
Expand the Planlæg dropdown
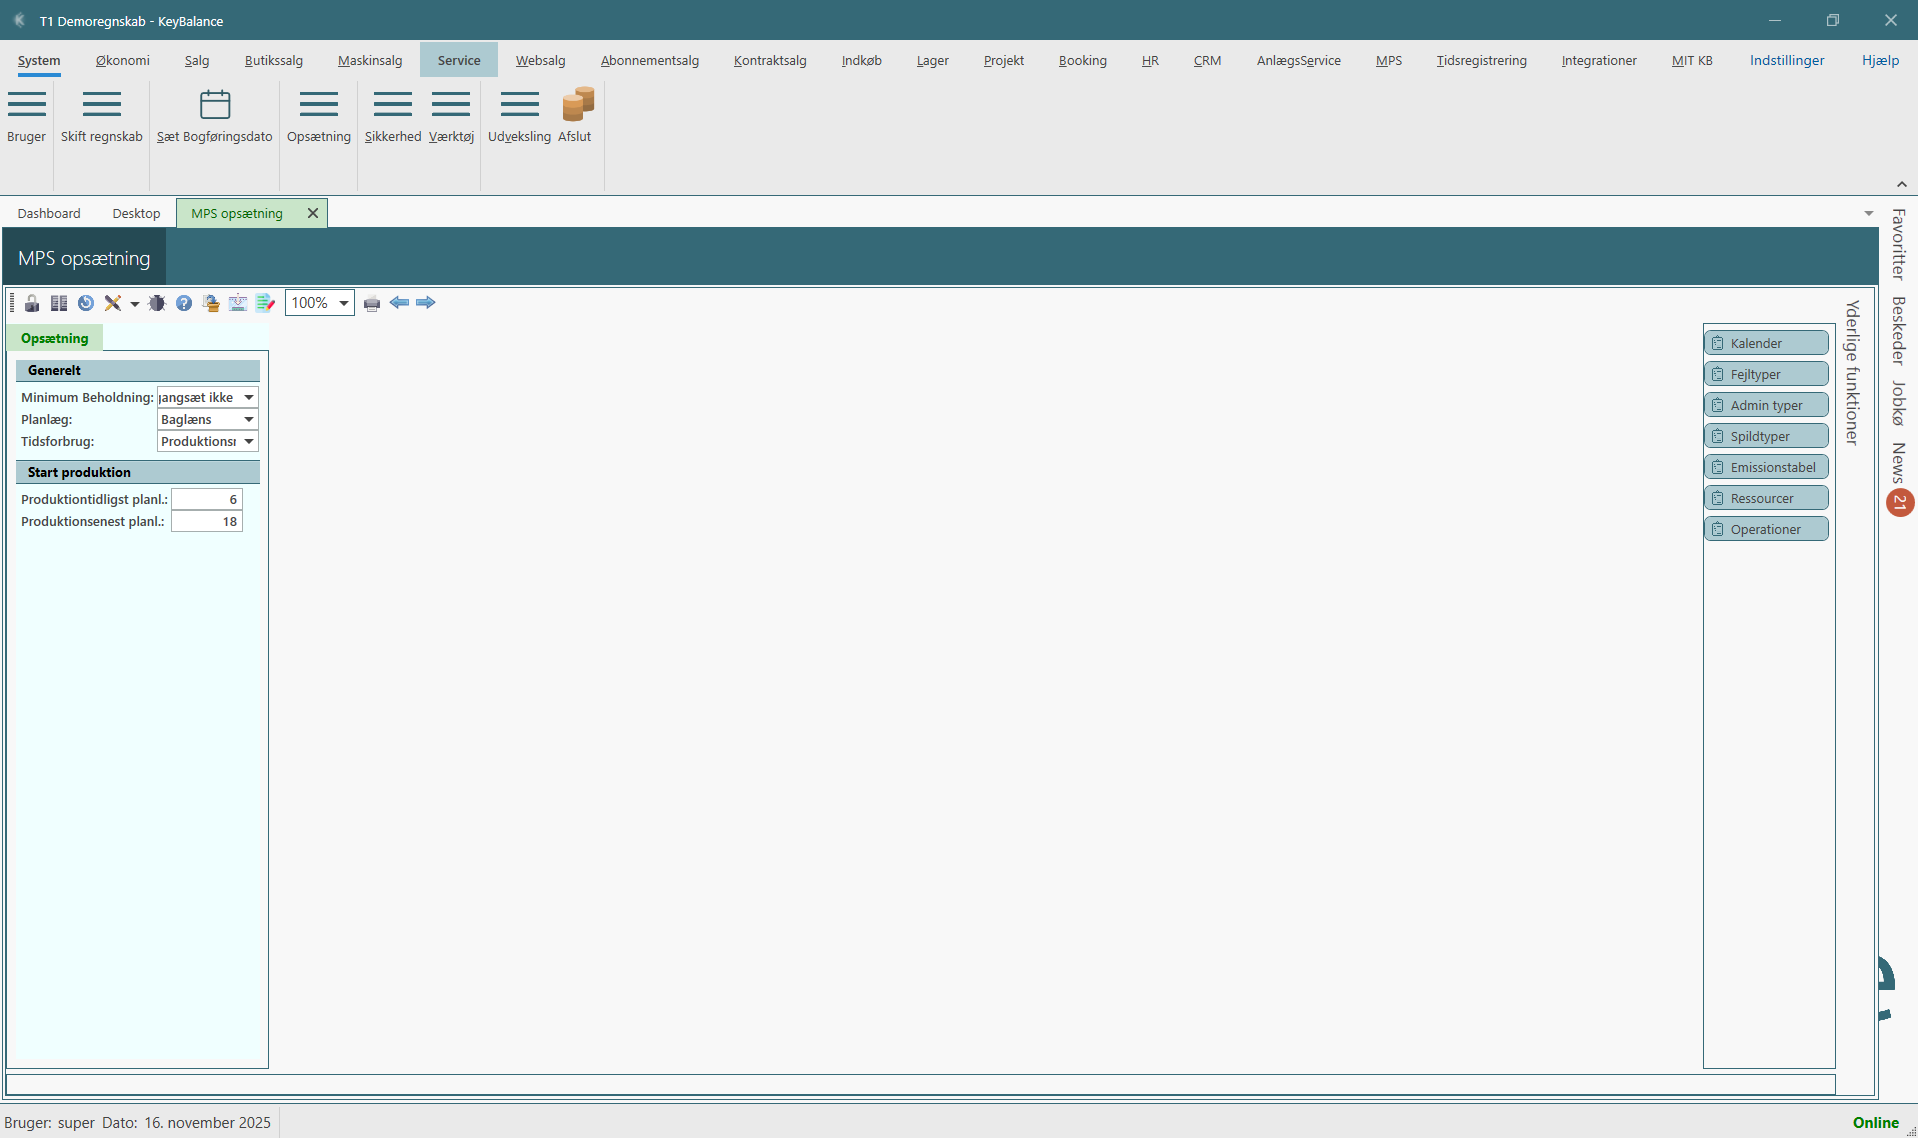tap(249, 420)
